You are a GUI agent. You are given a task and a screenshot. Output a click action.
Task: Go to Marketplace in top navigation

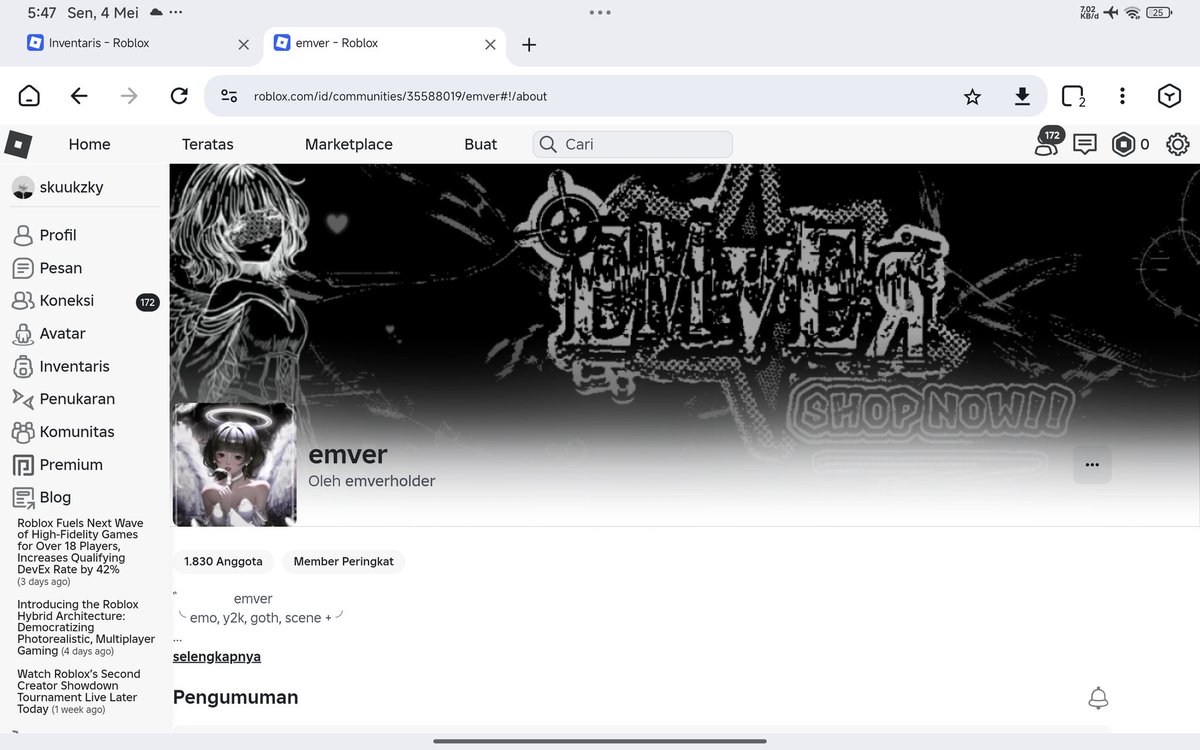click(x=349, y=144)
